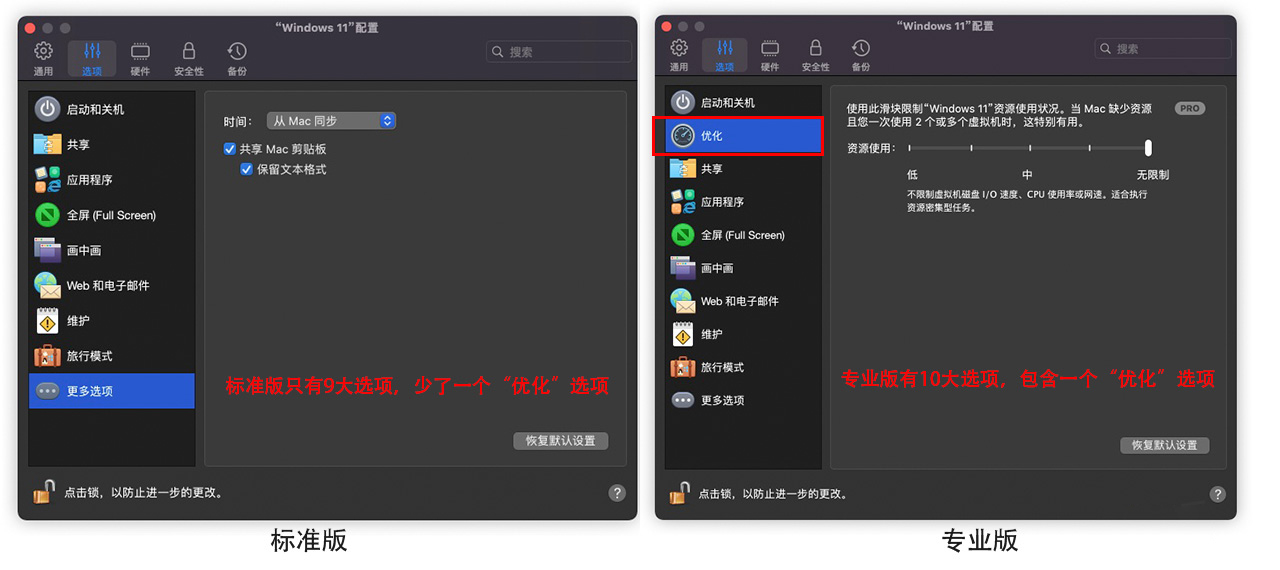Select 应用程序 in standard edition sidebar
This screenshot has width=1280, height=570.
pyautogui.click(x=112, y=180)
